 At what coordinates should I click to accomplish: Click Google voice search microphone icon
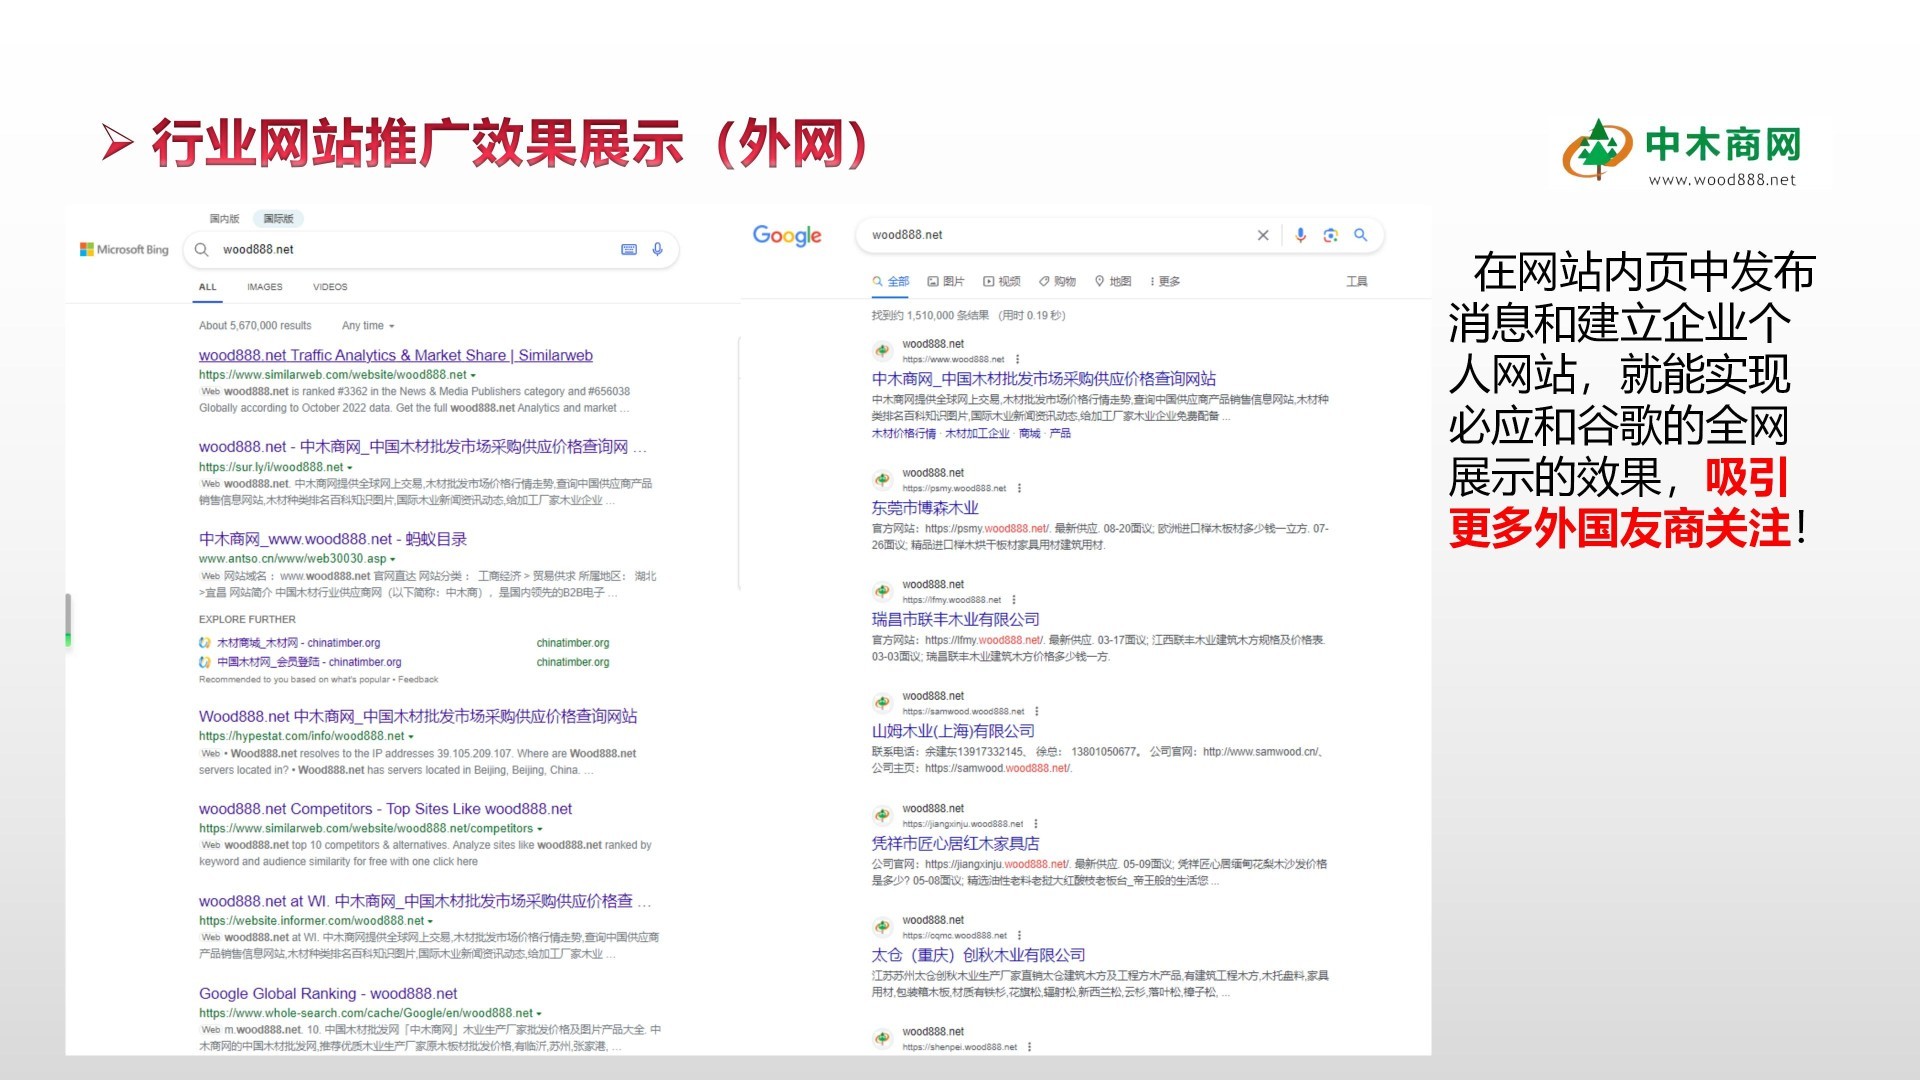[1300, 235]
